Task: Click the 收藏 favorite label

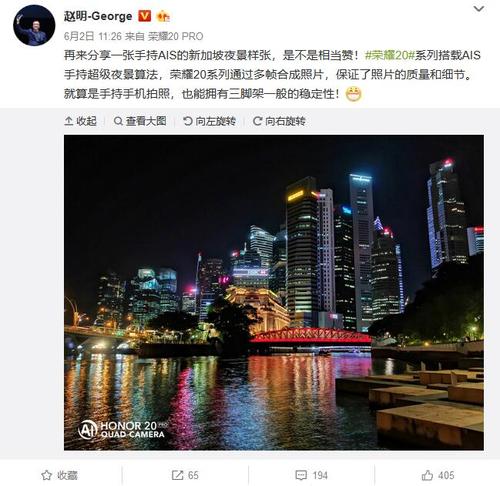Action: pos(67,475)
